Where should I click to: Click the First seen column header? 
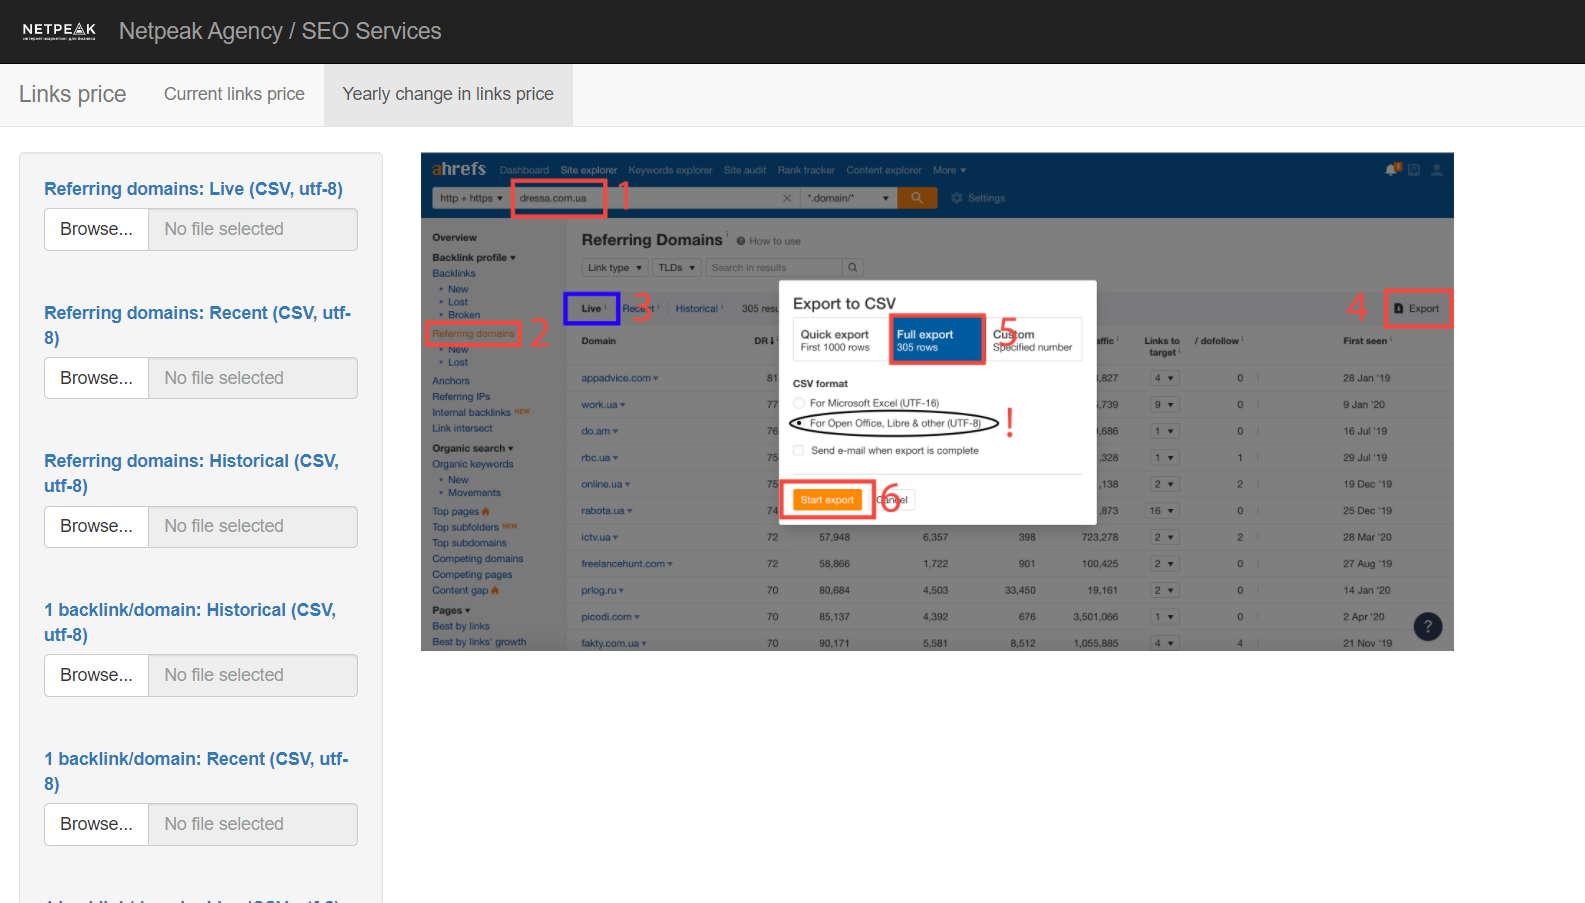coord(1365,341)
